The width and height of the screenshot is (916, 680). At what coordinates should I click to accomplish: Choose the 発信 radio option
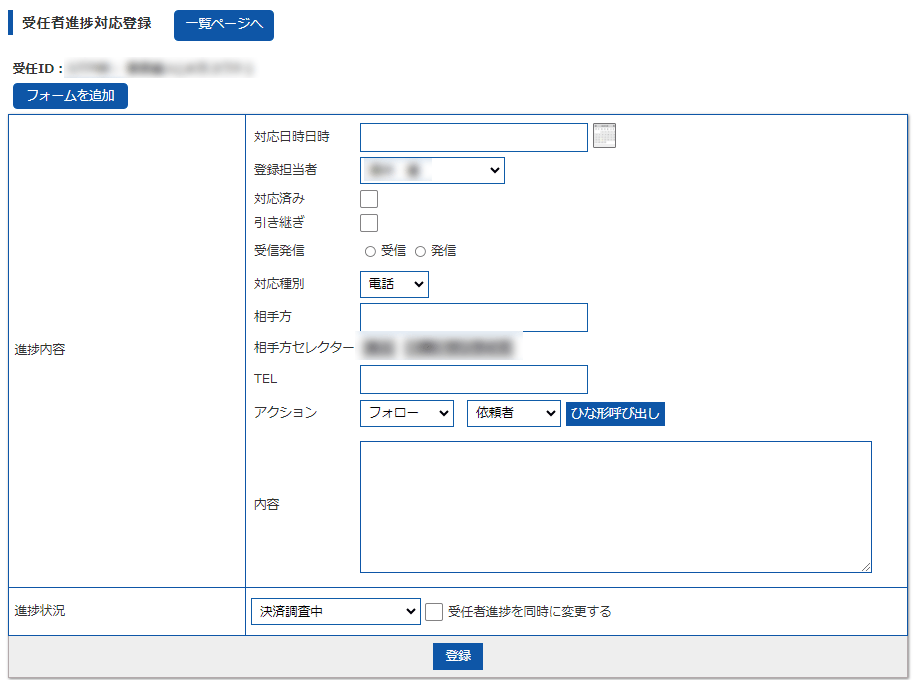(420, 252)
